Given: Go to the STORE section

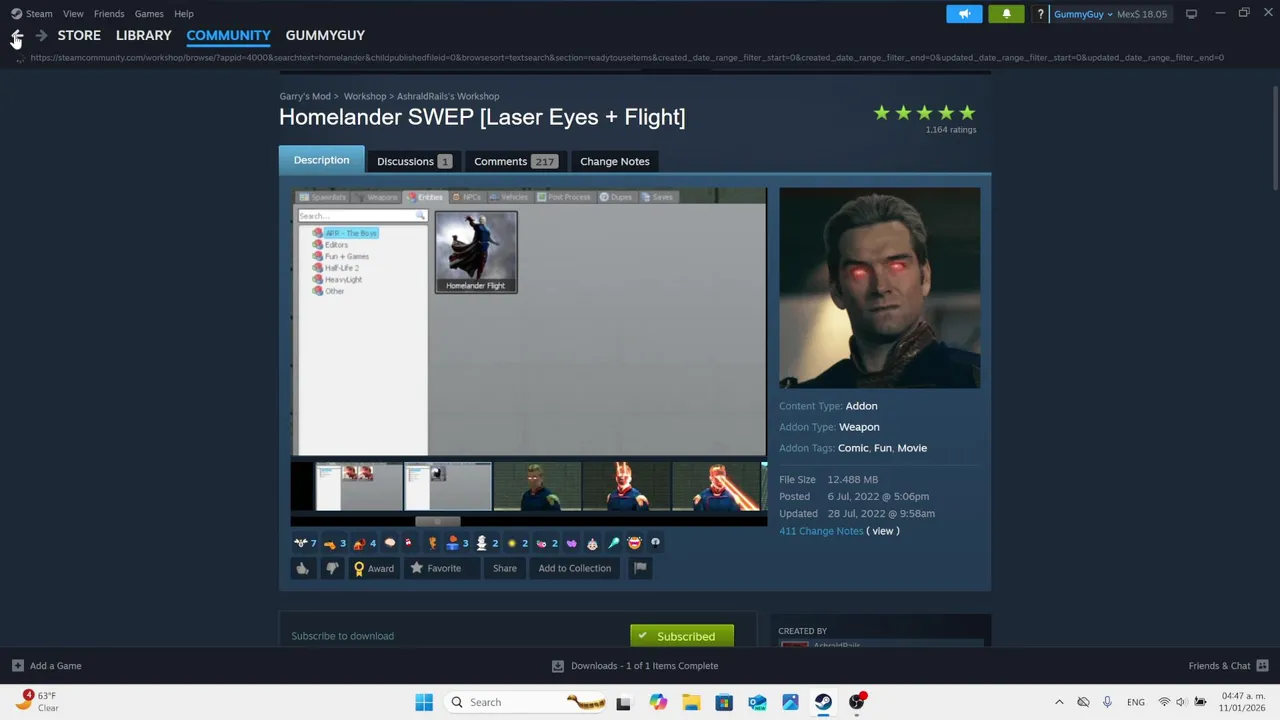Looking at the screenshot, I should tap(79, 35).
